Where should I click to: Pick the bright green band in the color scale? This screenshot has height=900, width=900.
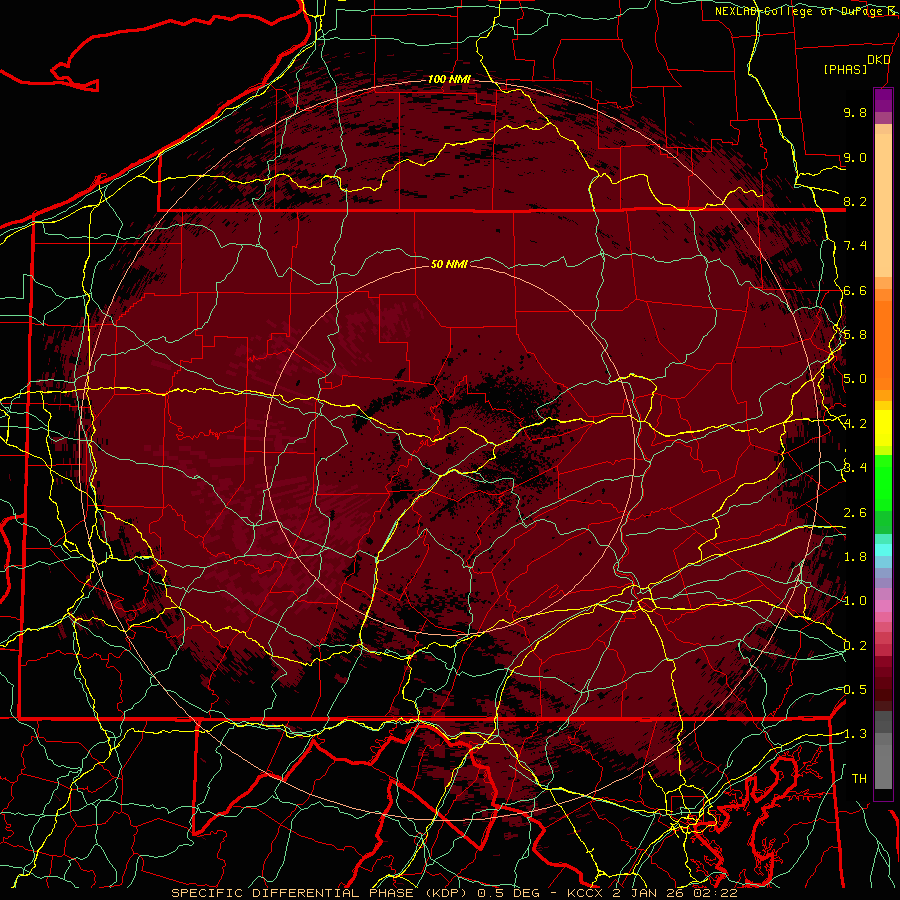883,484
